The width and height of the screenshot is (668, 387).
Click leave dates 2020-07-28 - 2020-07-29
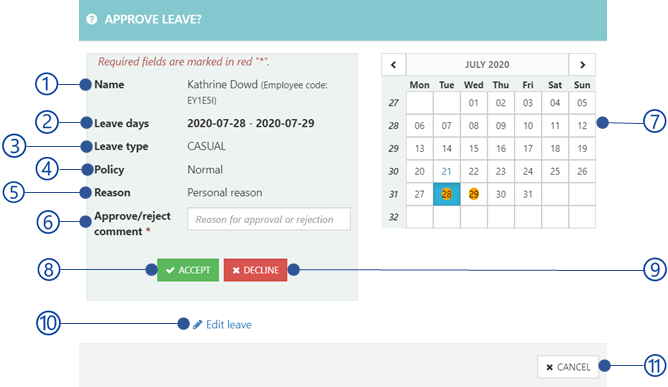click(x=251, y=123)
